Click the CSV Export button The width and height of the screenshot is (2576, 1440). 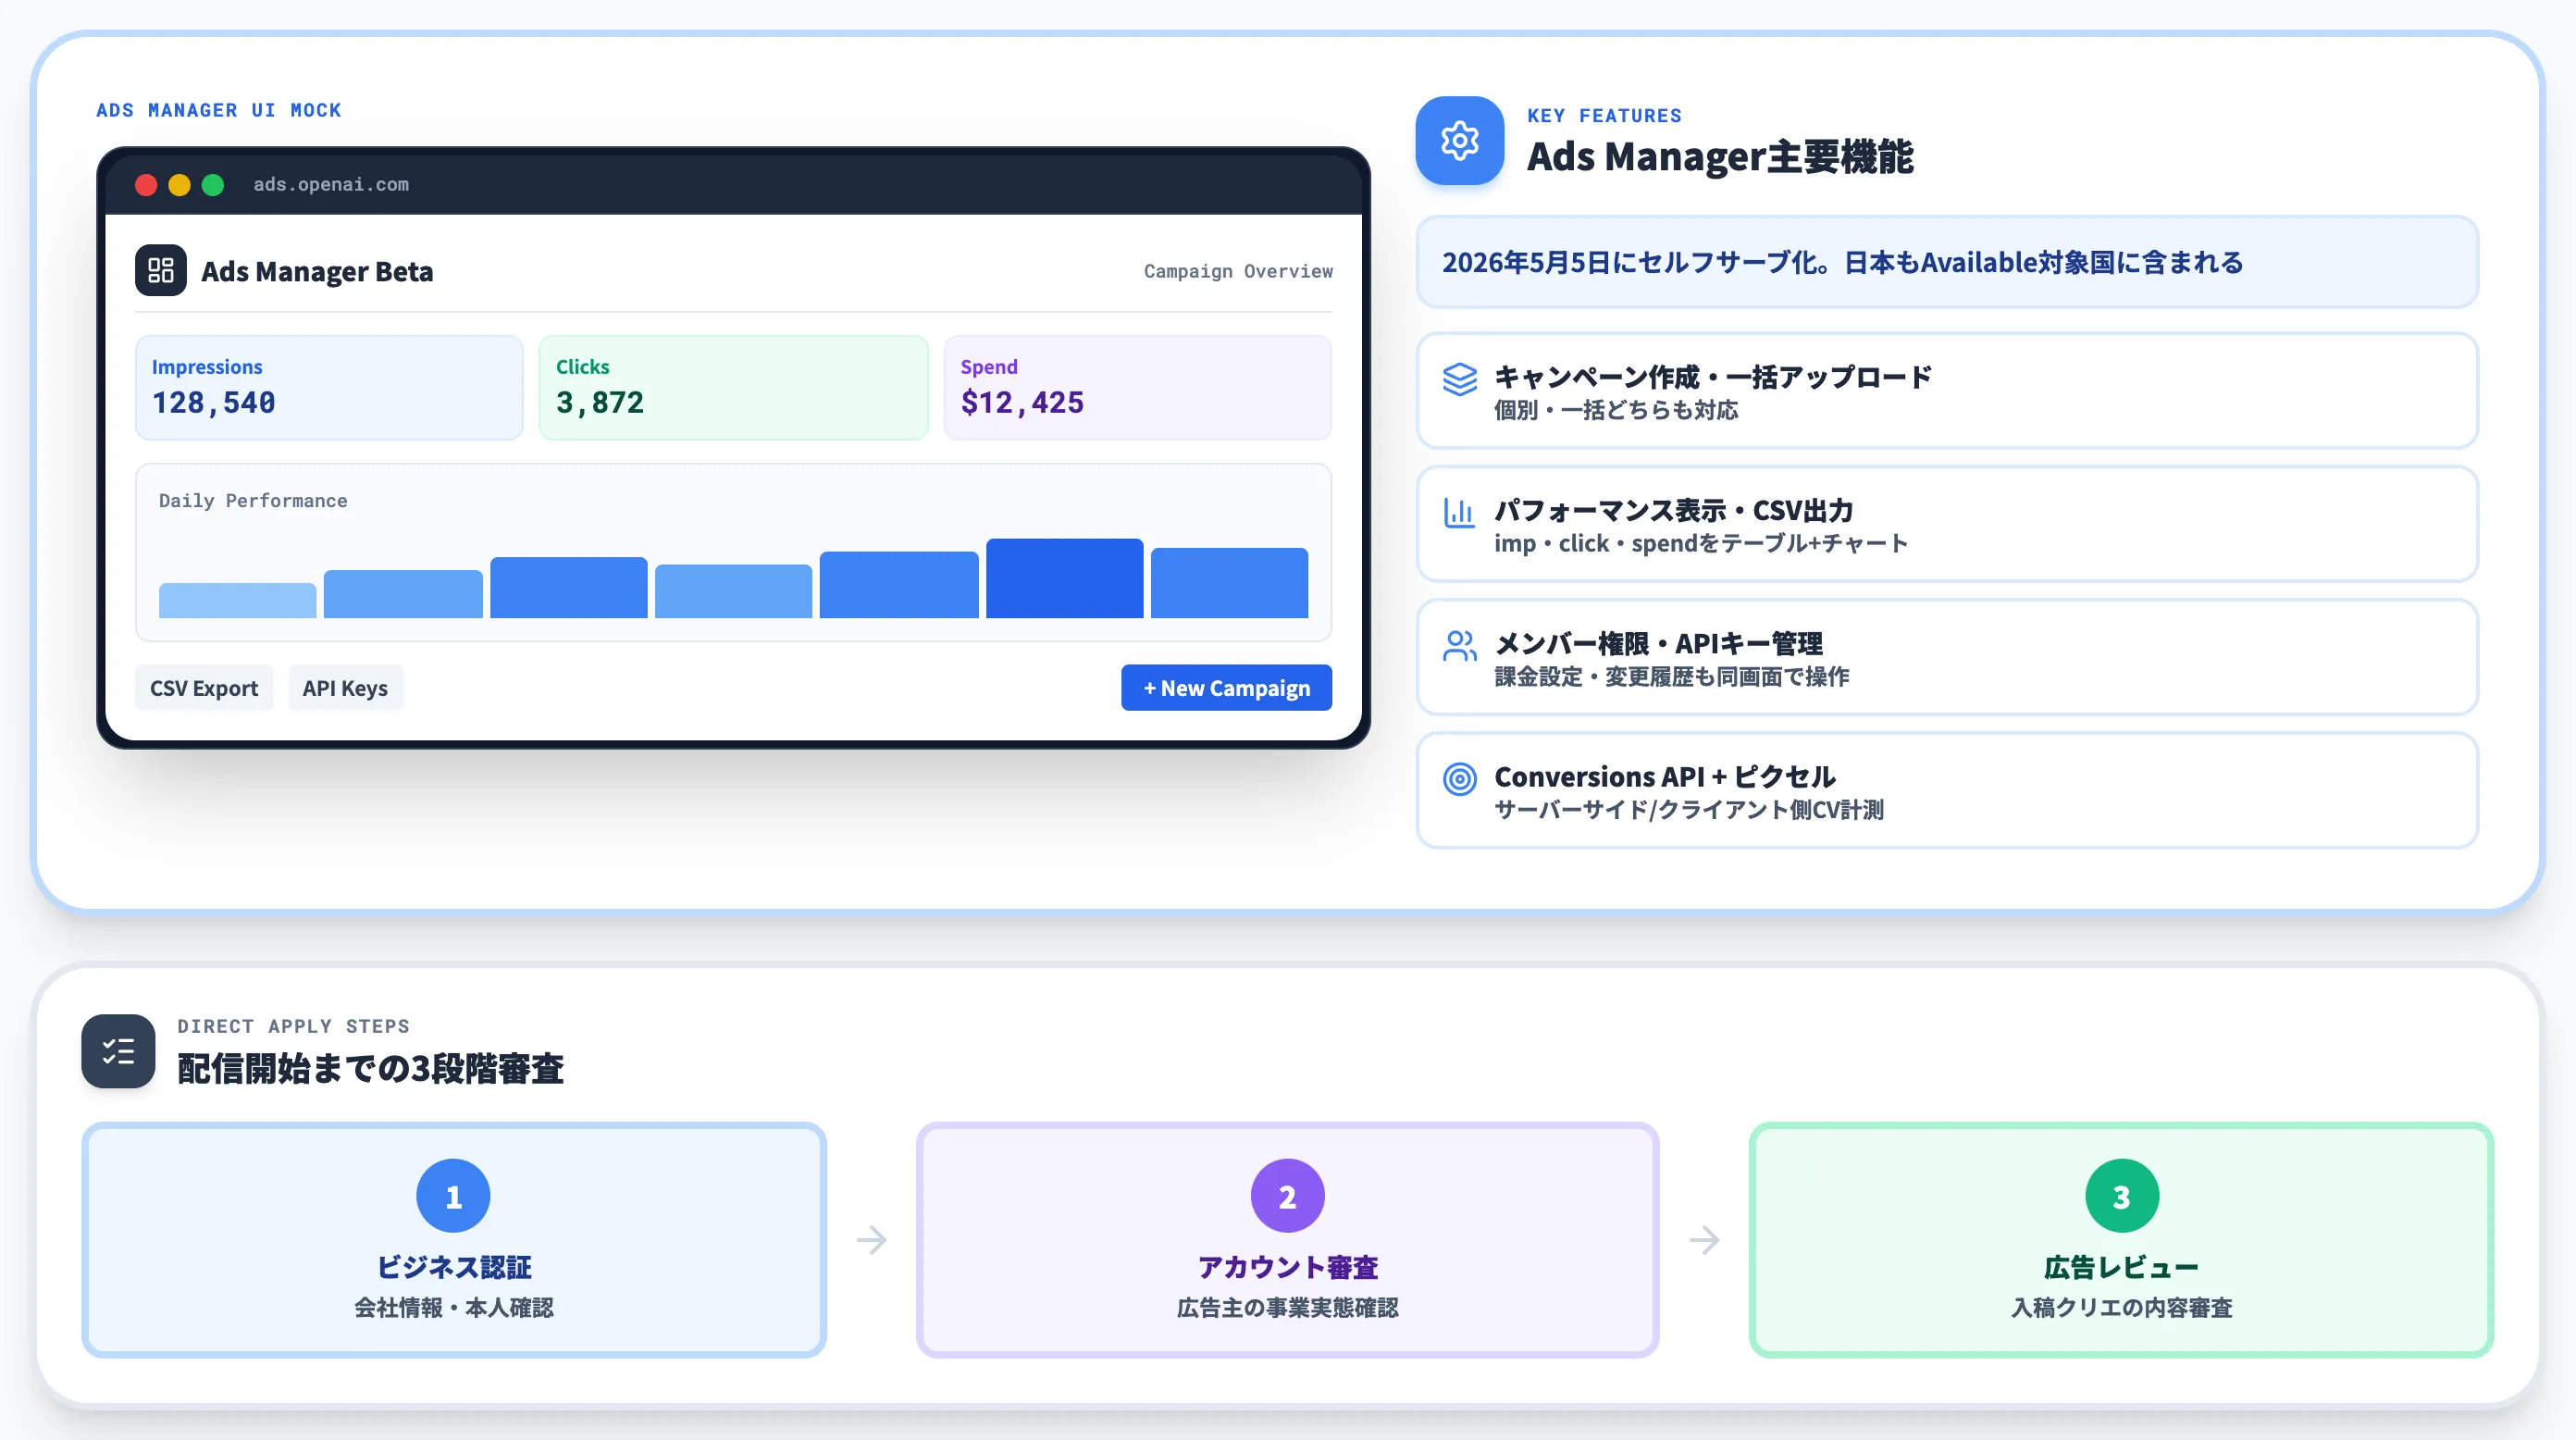tap(204, 688)
